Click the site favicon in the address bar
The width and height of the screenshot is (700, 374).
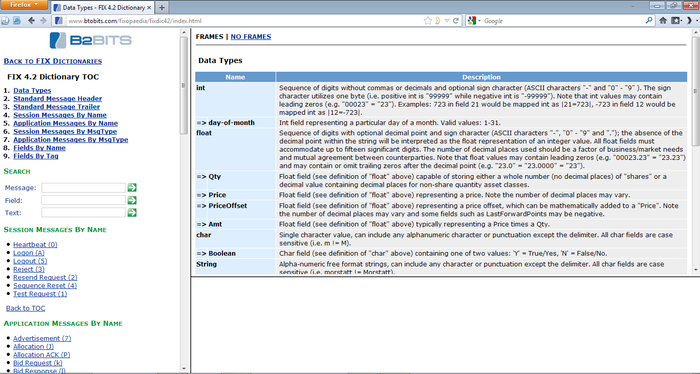58,21
